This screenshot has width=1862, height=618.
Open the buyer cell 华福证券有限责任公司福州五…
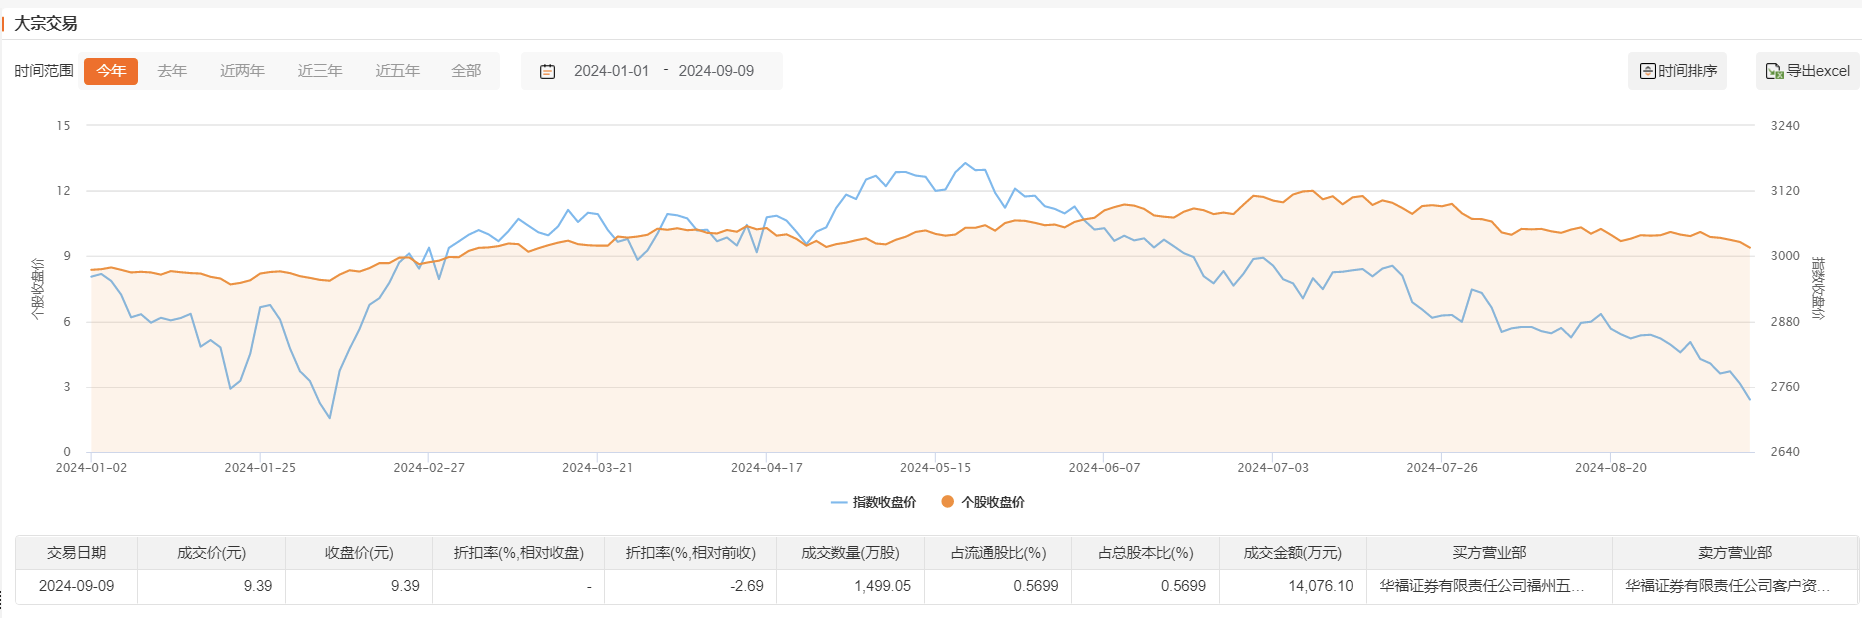coord(1481,586)
